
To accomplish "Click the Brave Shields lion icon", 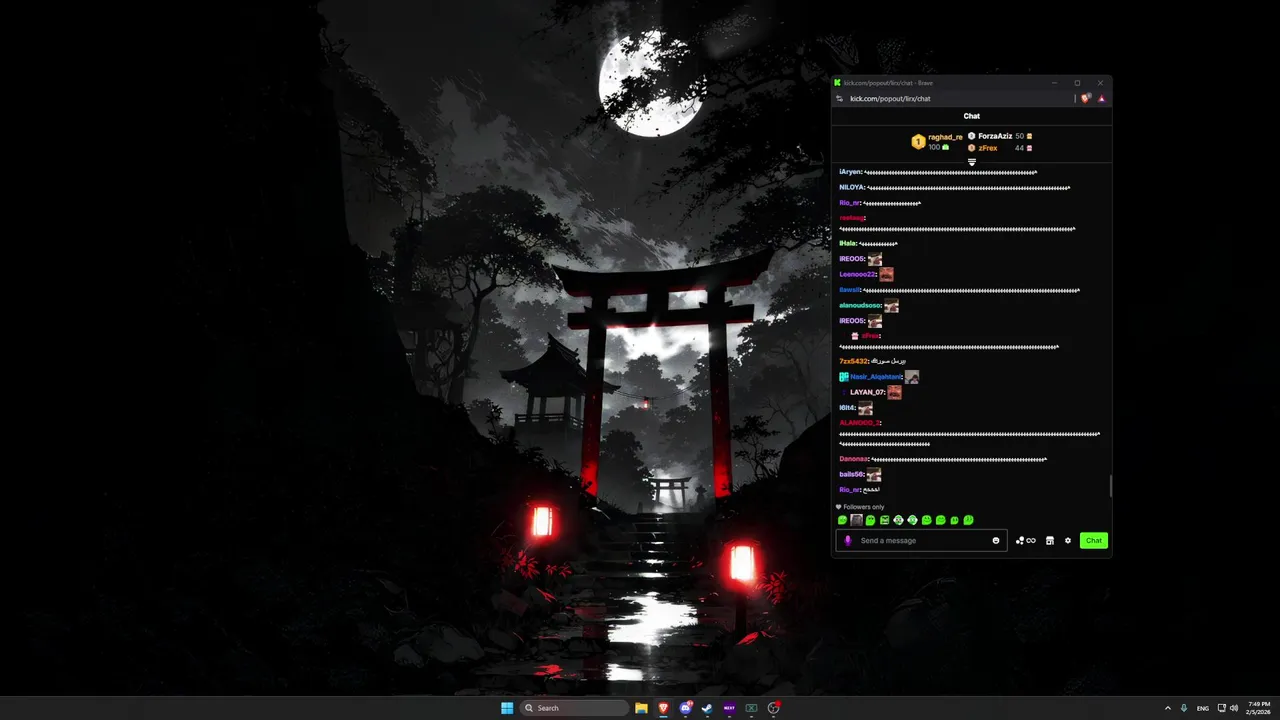I will point(1086,98).
